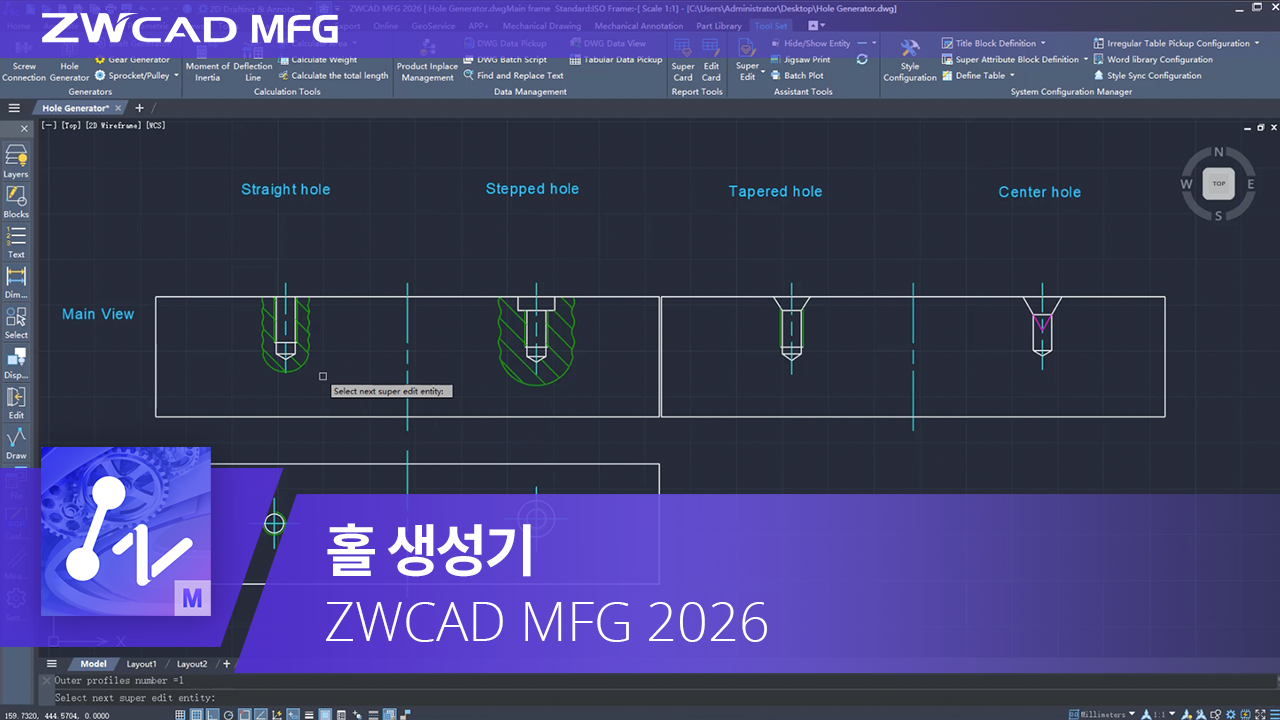Image resolution: width=1280 pixels, height=720 pixels.
Task: Expand the Define Table dropdown arrow
Action: coord(1012,76)
